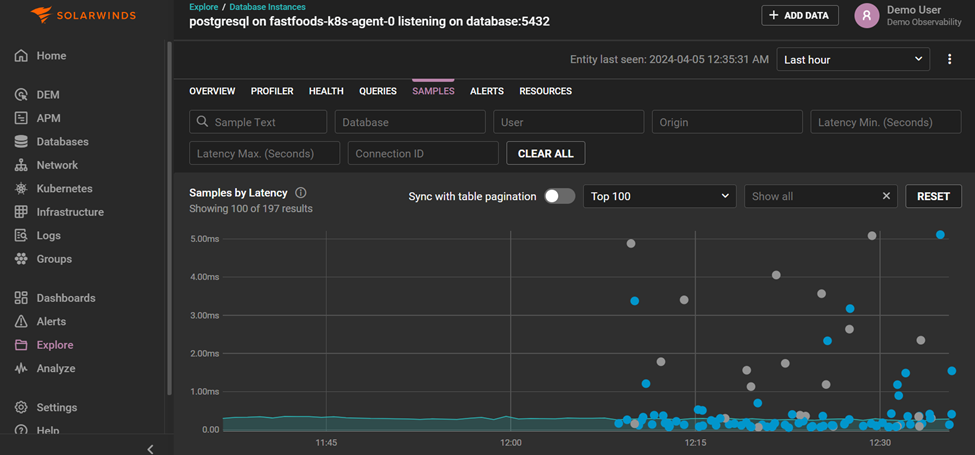
Task: Open the Network sidebar icon
Action: 21,165
